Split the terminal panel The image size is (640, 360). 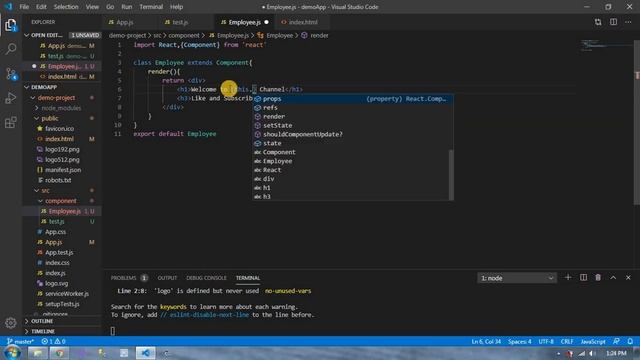[583, 278]
